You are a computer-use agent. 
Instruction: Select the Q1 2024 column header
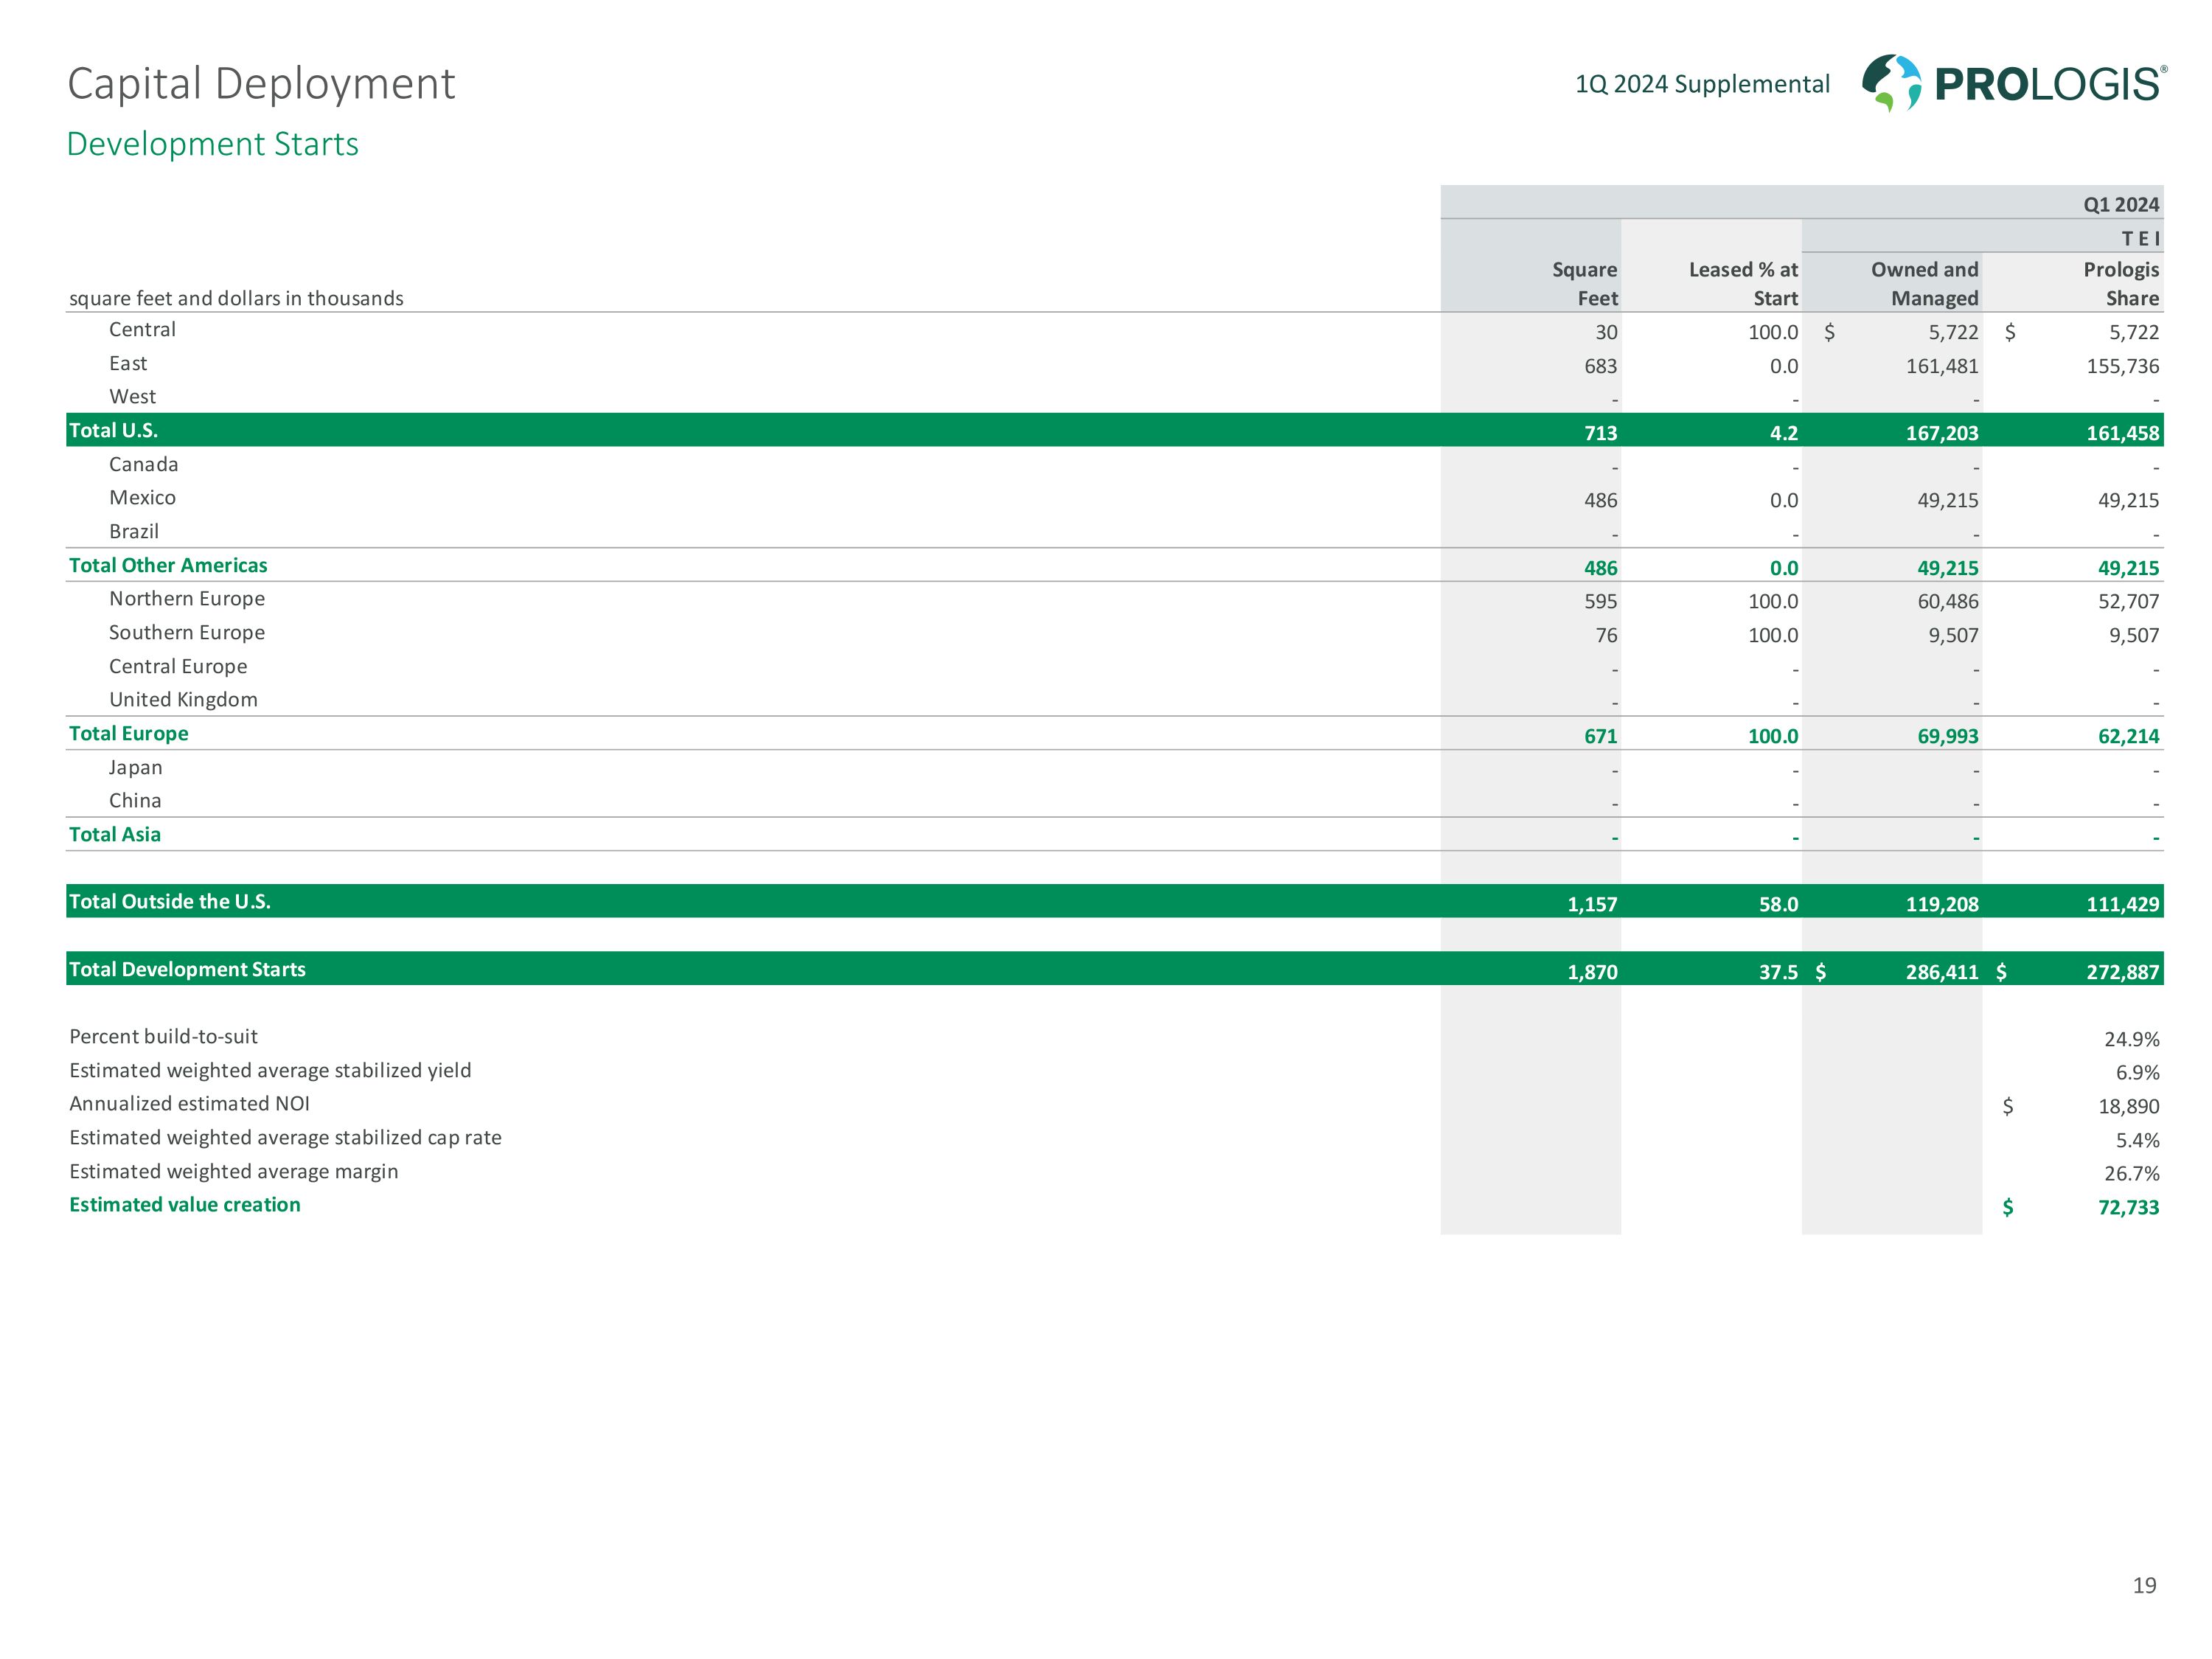2120,204
